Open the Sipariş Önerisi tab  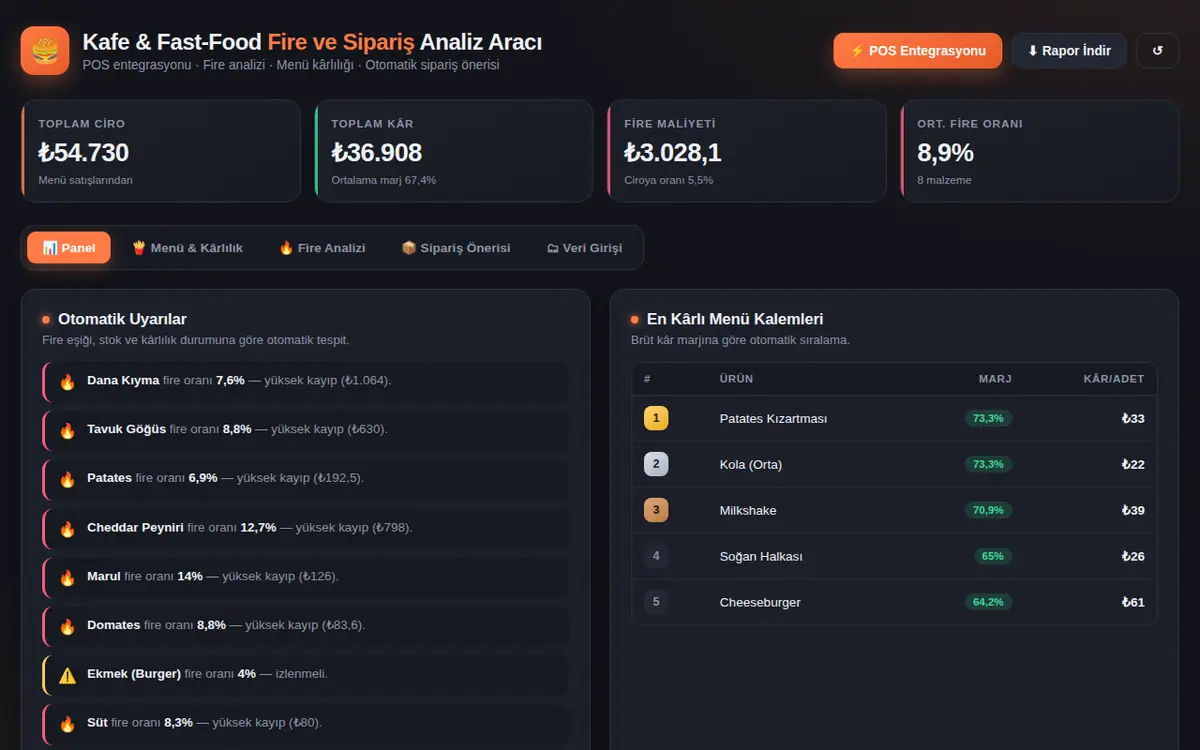pyautogui.click(x=456, y=248)
